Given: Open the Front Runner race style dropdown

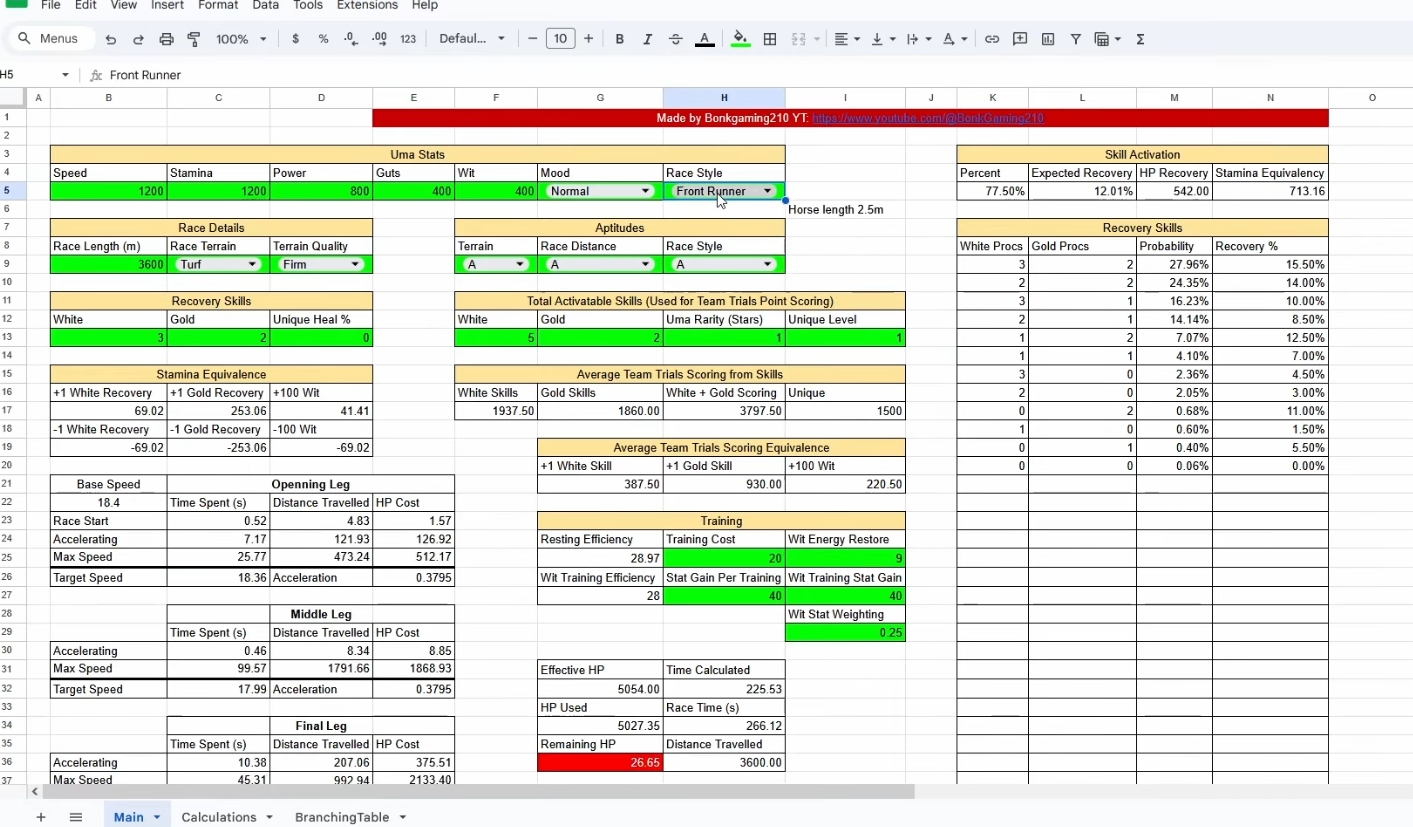Looking at the screenshot, I should (724, 191).
